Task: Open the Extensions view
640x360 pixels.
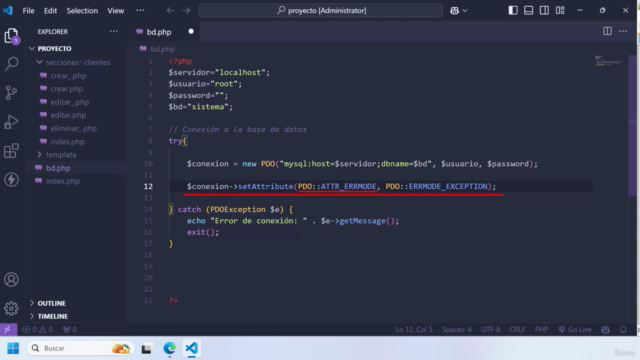Action: click(11, 151)
